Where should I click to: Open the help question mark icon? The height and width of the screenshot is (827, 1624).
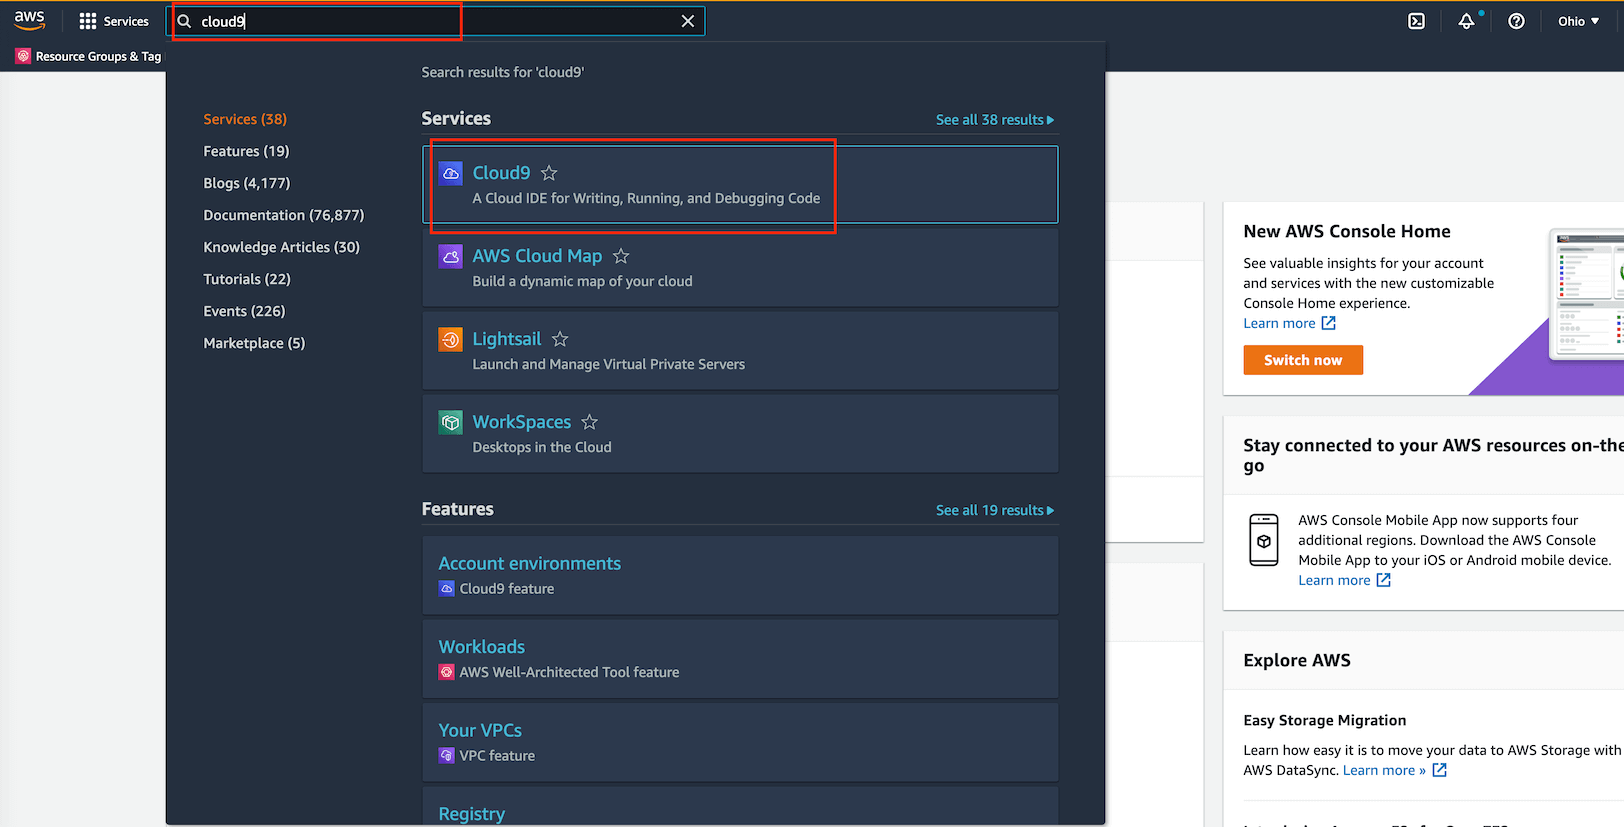pos(1516,21)
